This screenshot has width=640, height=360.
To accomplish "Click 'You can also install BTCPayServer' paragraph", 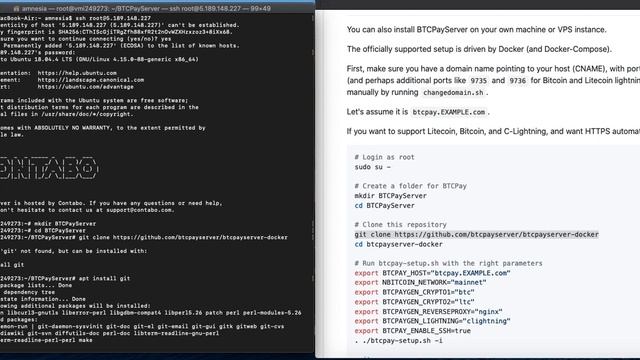I will click(476, 30).
